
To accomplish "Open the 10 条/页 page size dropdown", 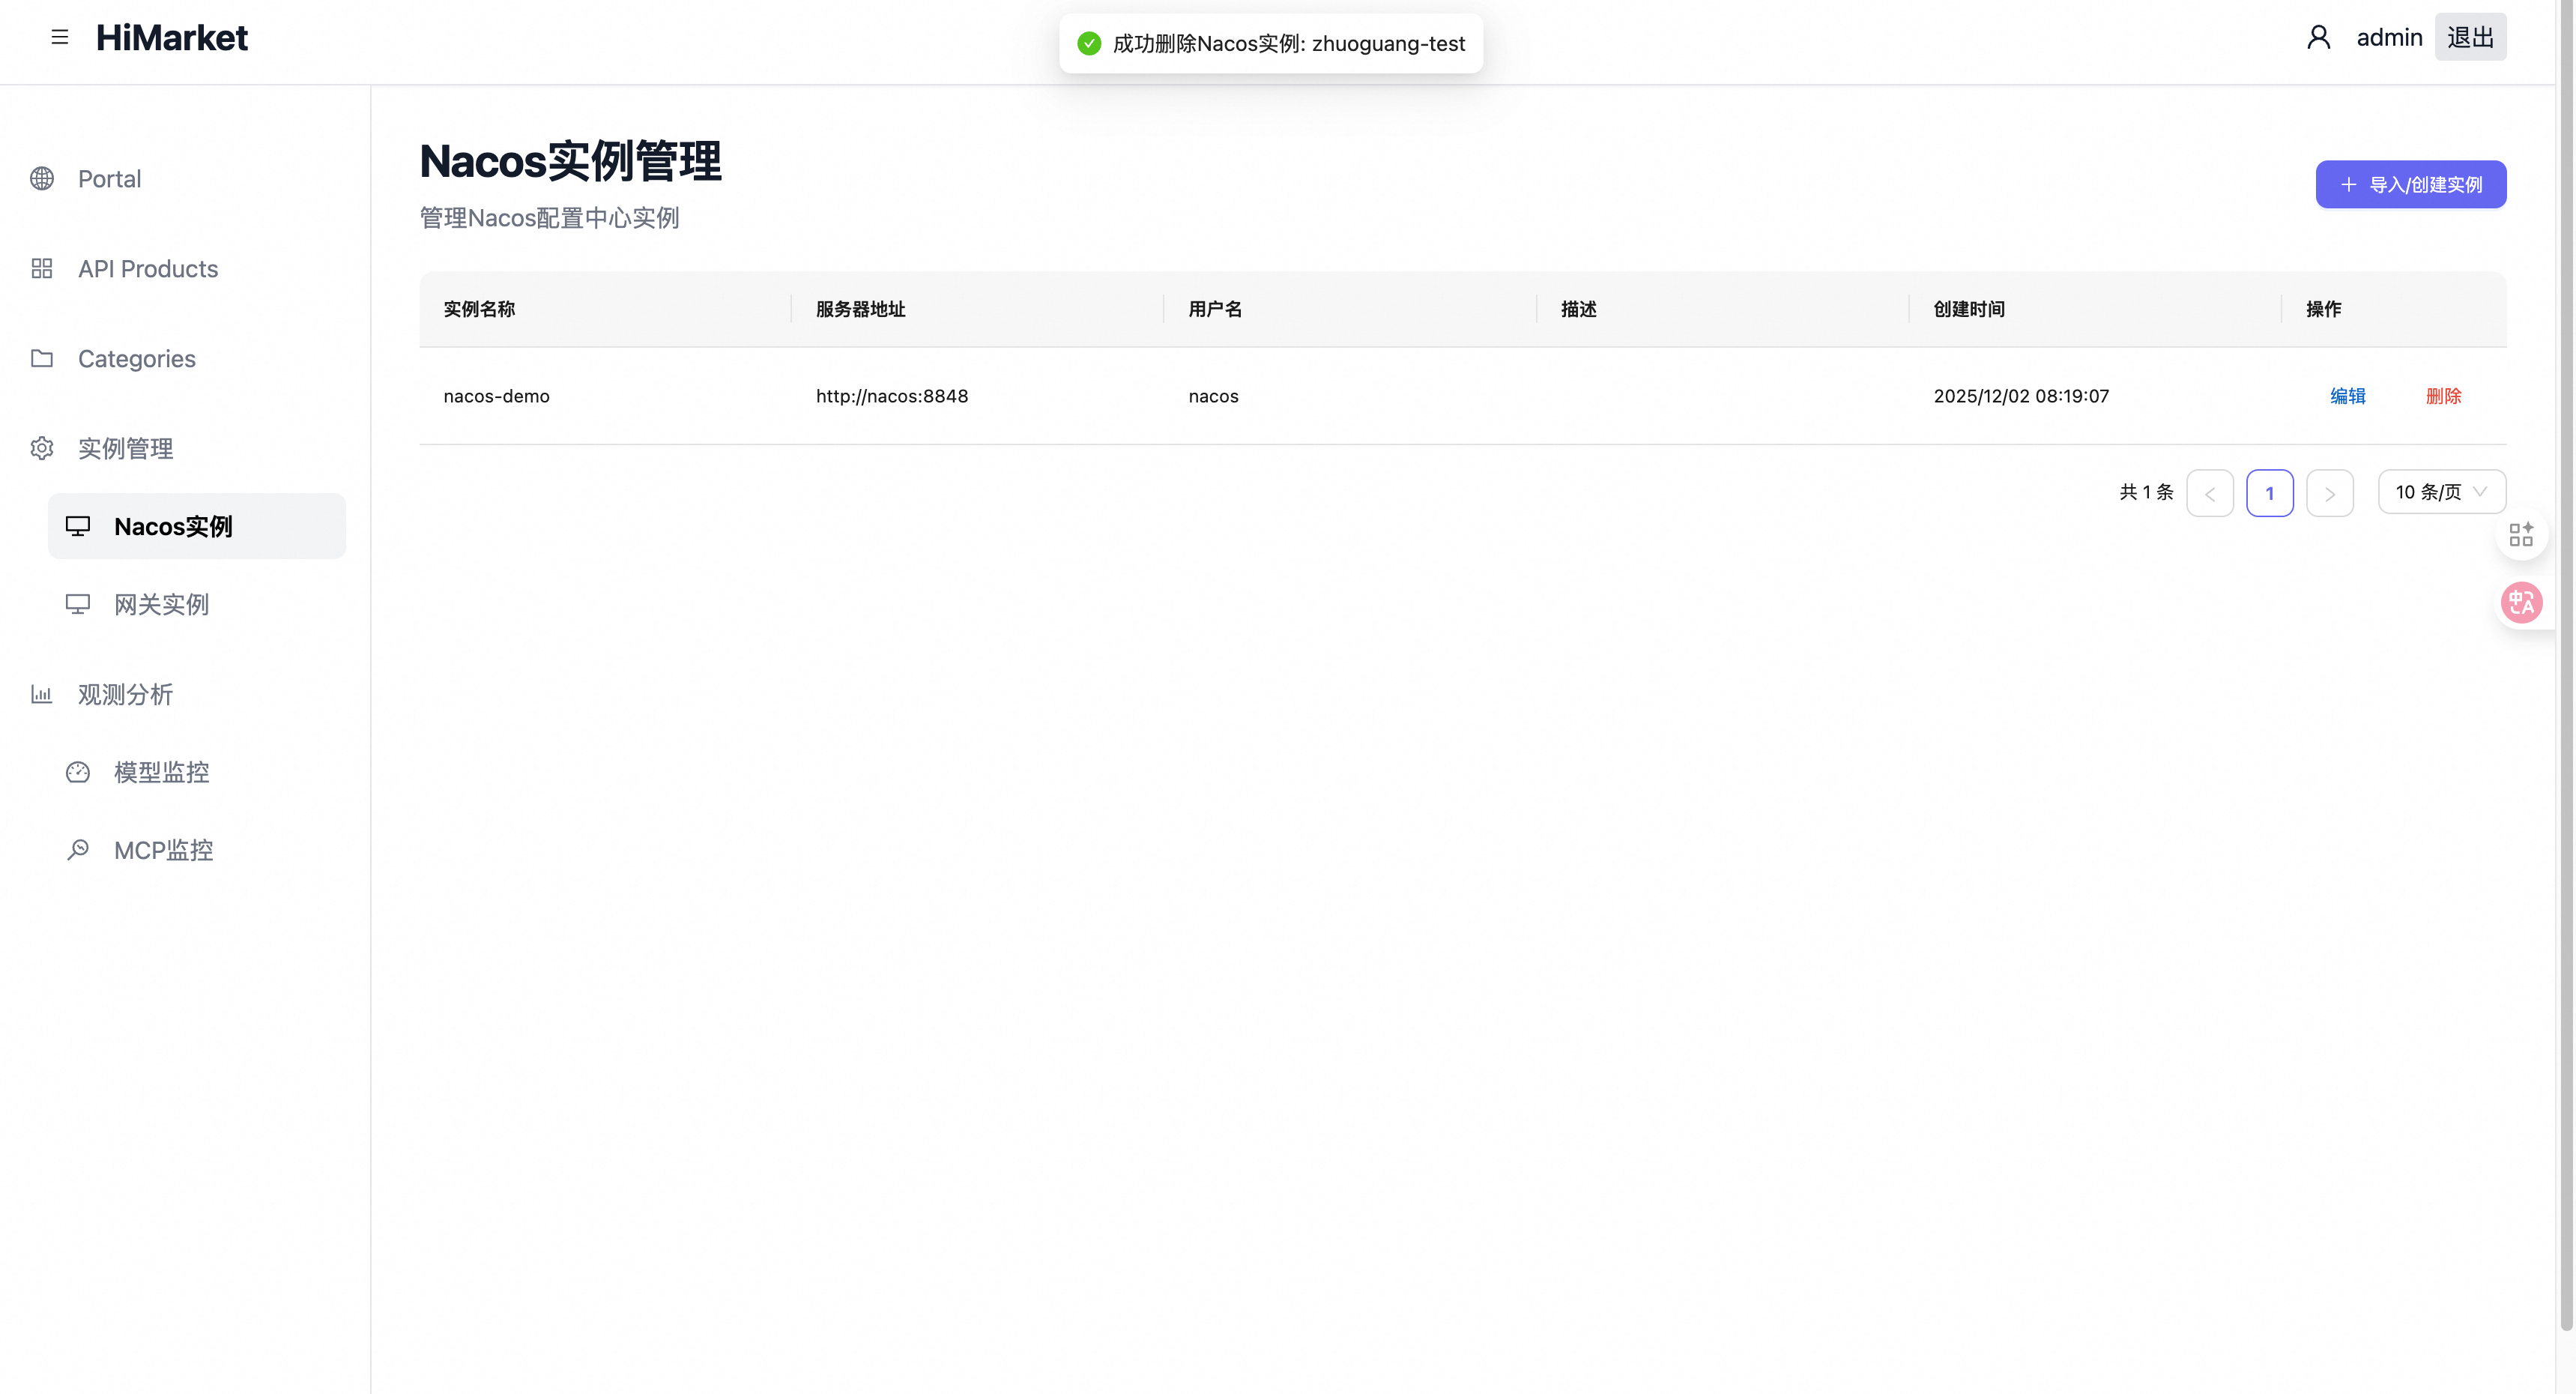I will pyautogui.click(x=2441, y=492).
